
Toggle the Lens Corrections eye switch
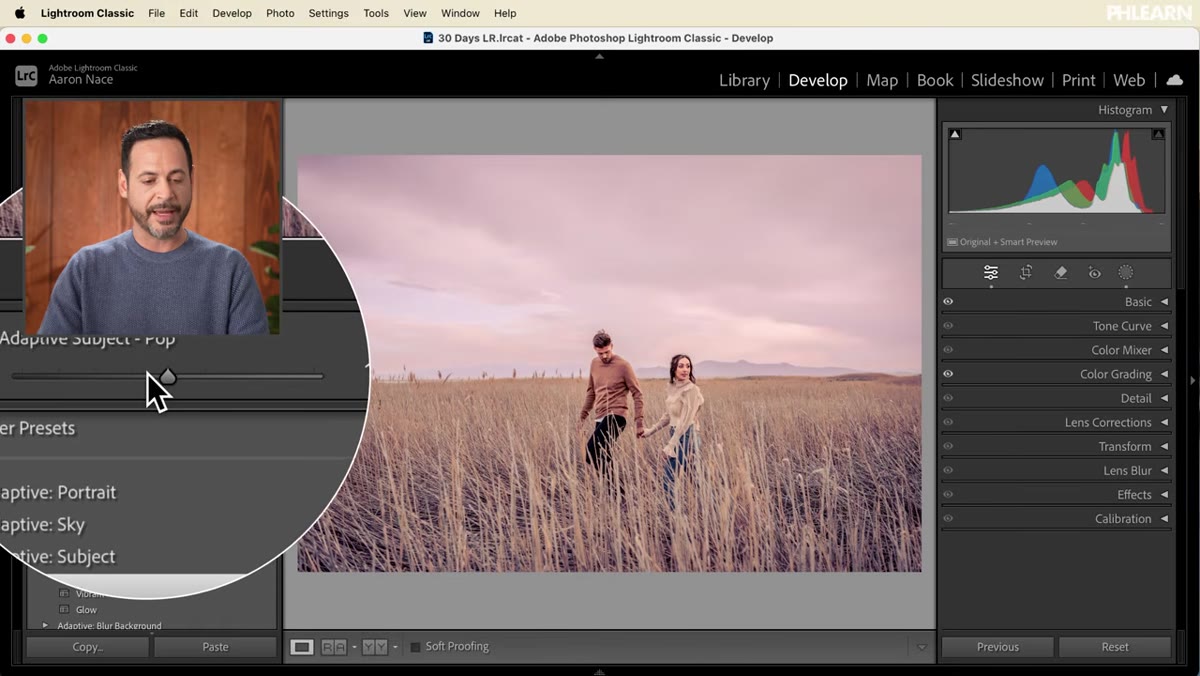point(948,422)
